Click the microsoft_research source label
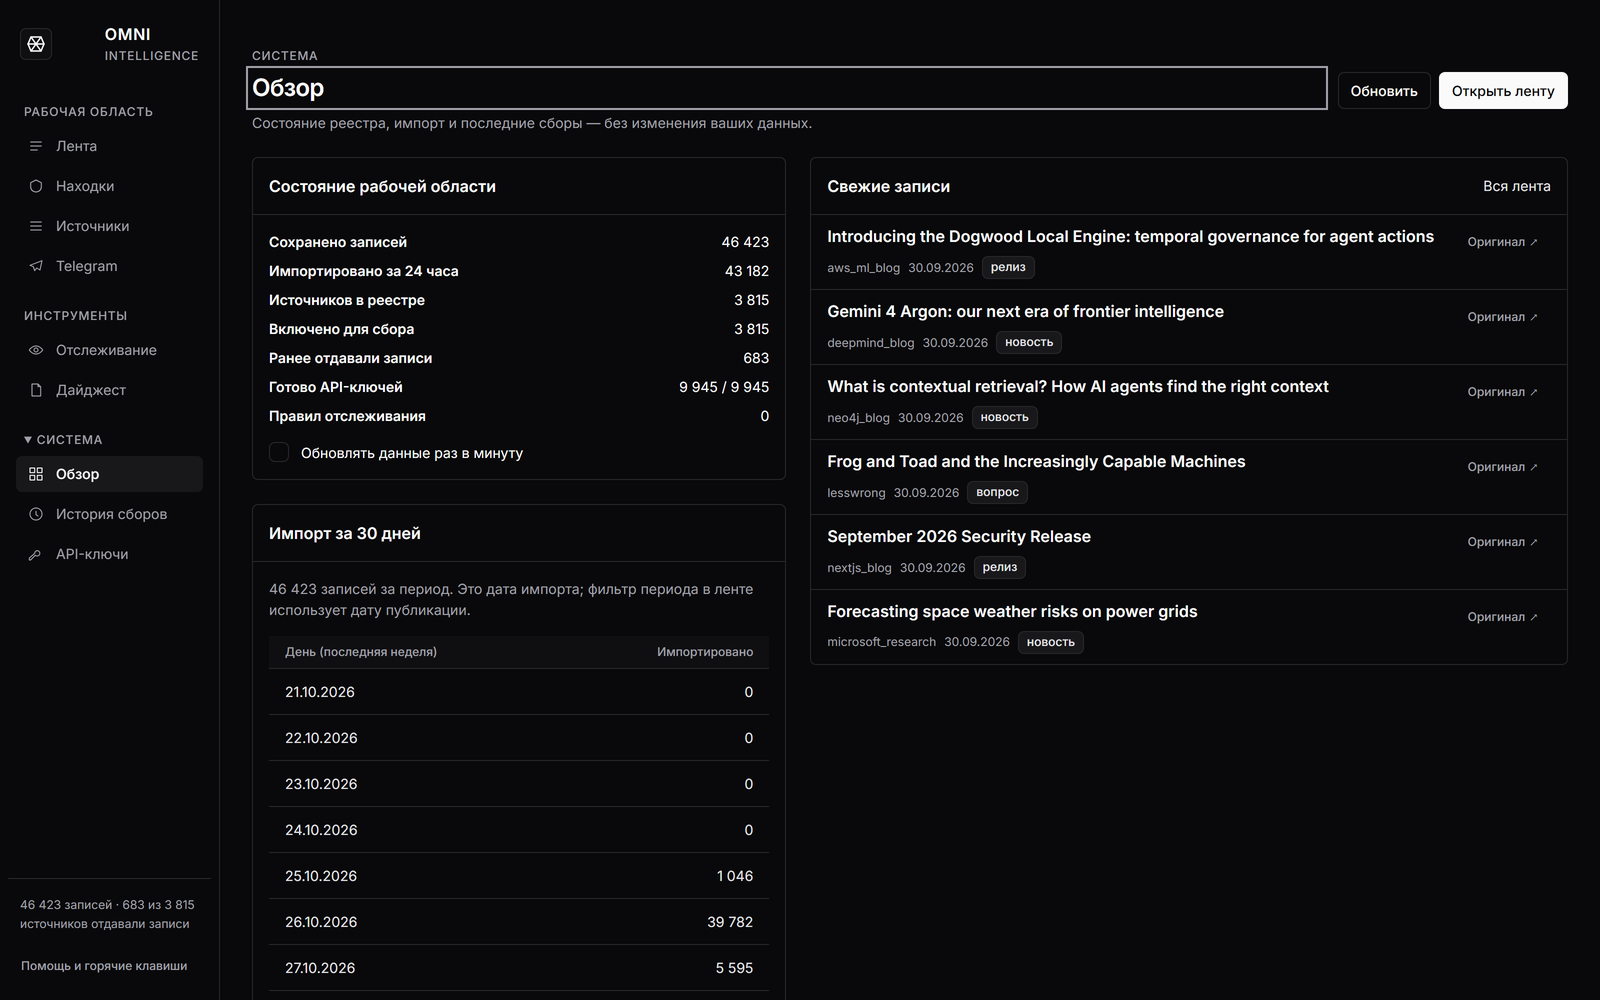 (881, 642)
